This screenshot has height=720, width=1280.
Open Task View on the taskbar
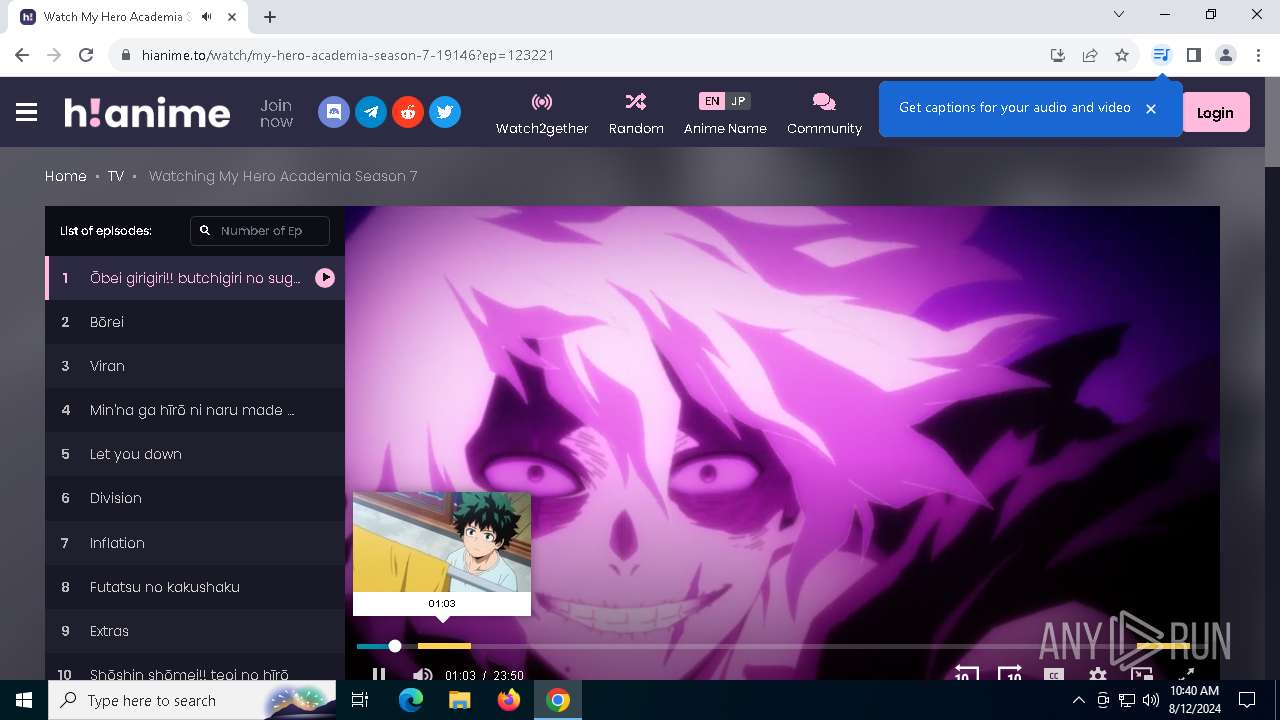[x=360, y=700]
